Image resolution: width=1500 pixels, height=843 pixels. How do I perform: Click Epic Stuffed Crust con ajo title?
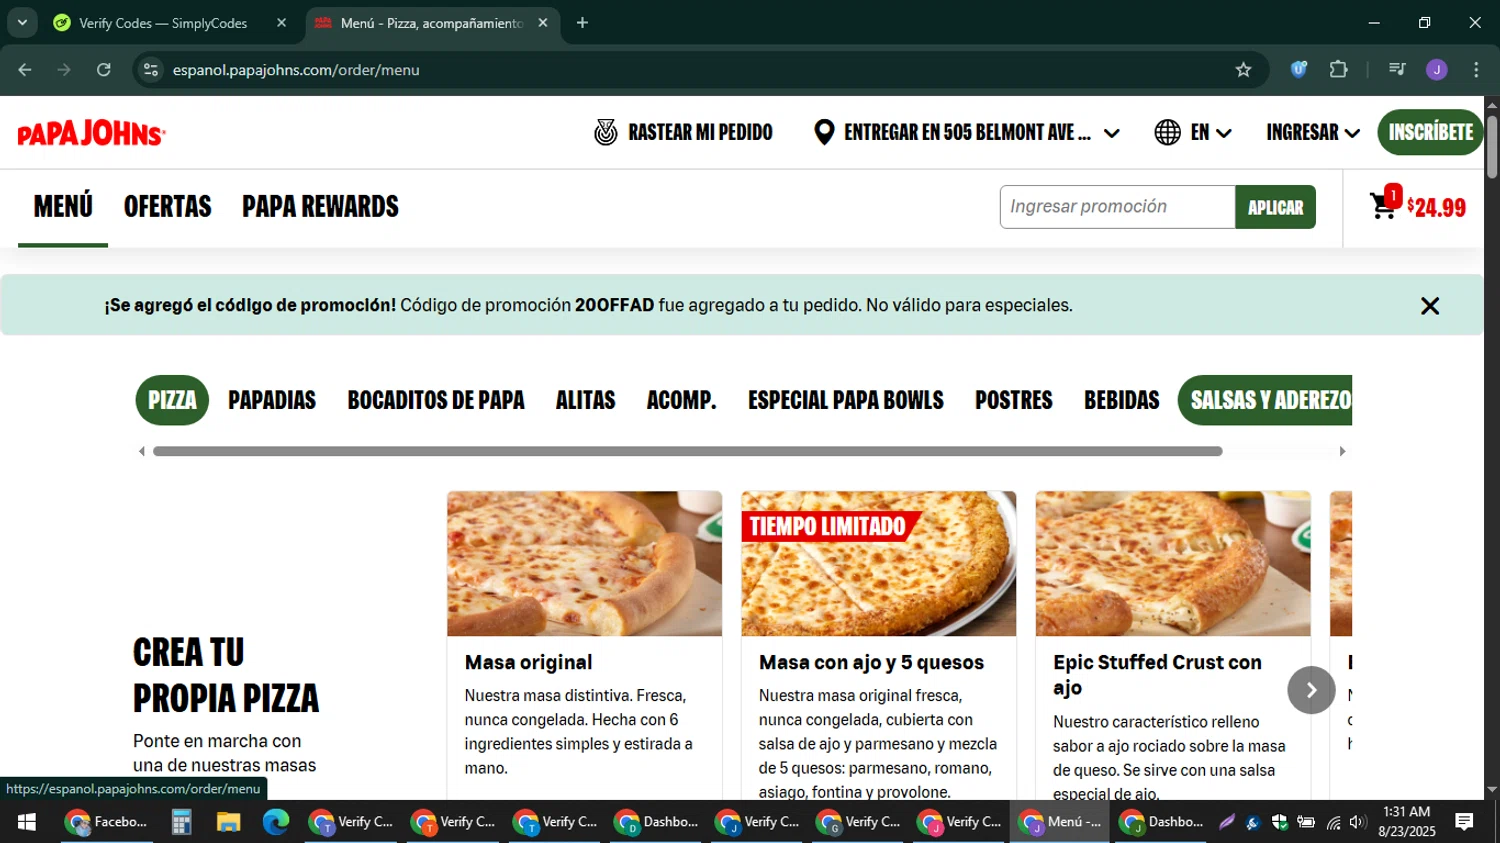coord(1157,675)
